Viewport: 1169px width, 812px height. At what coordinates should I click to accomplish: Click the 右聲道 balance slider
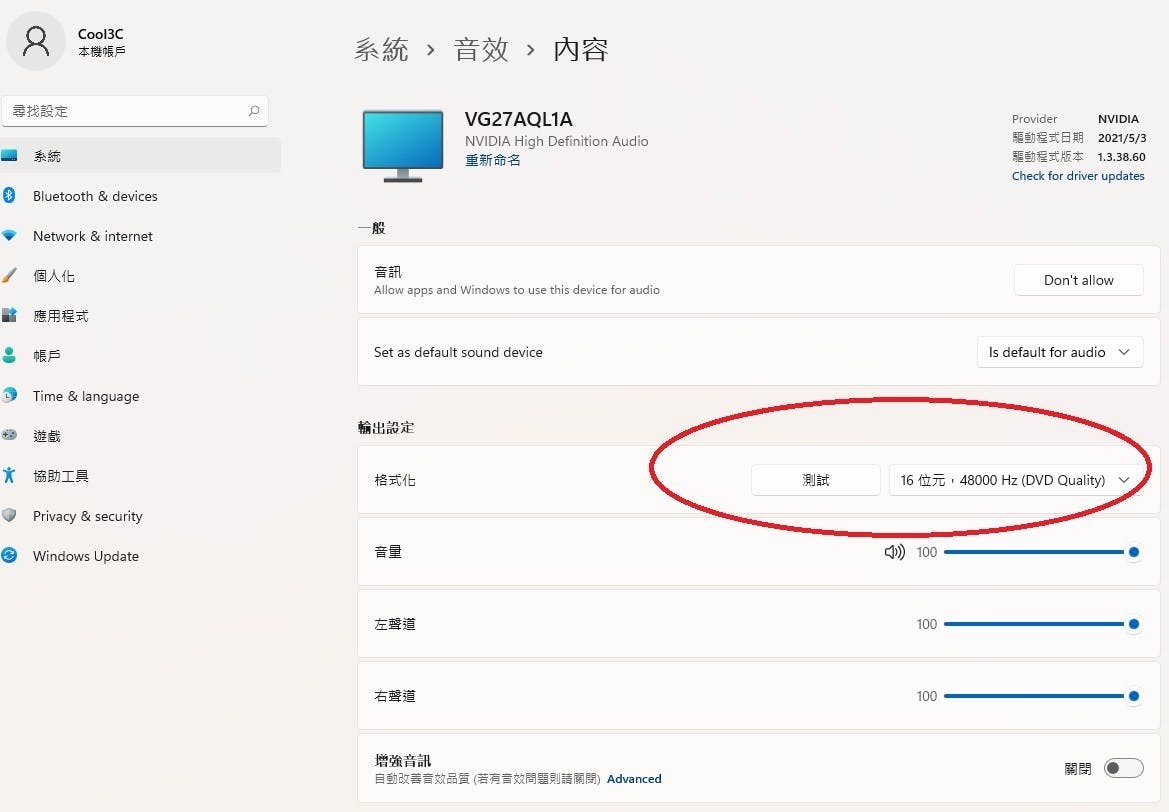coord(1042,696)
